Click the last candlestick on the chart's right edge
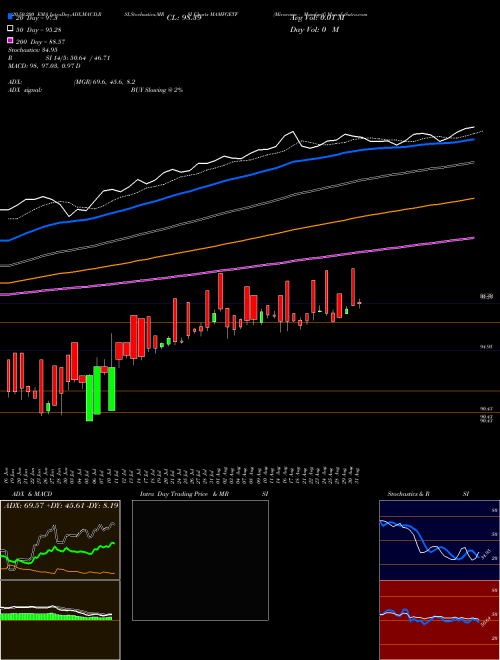Image resolution: width=500 pixels, height=660 pixels. click(x=359, y=303)
